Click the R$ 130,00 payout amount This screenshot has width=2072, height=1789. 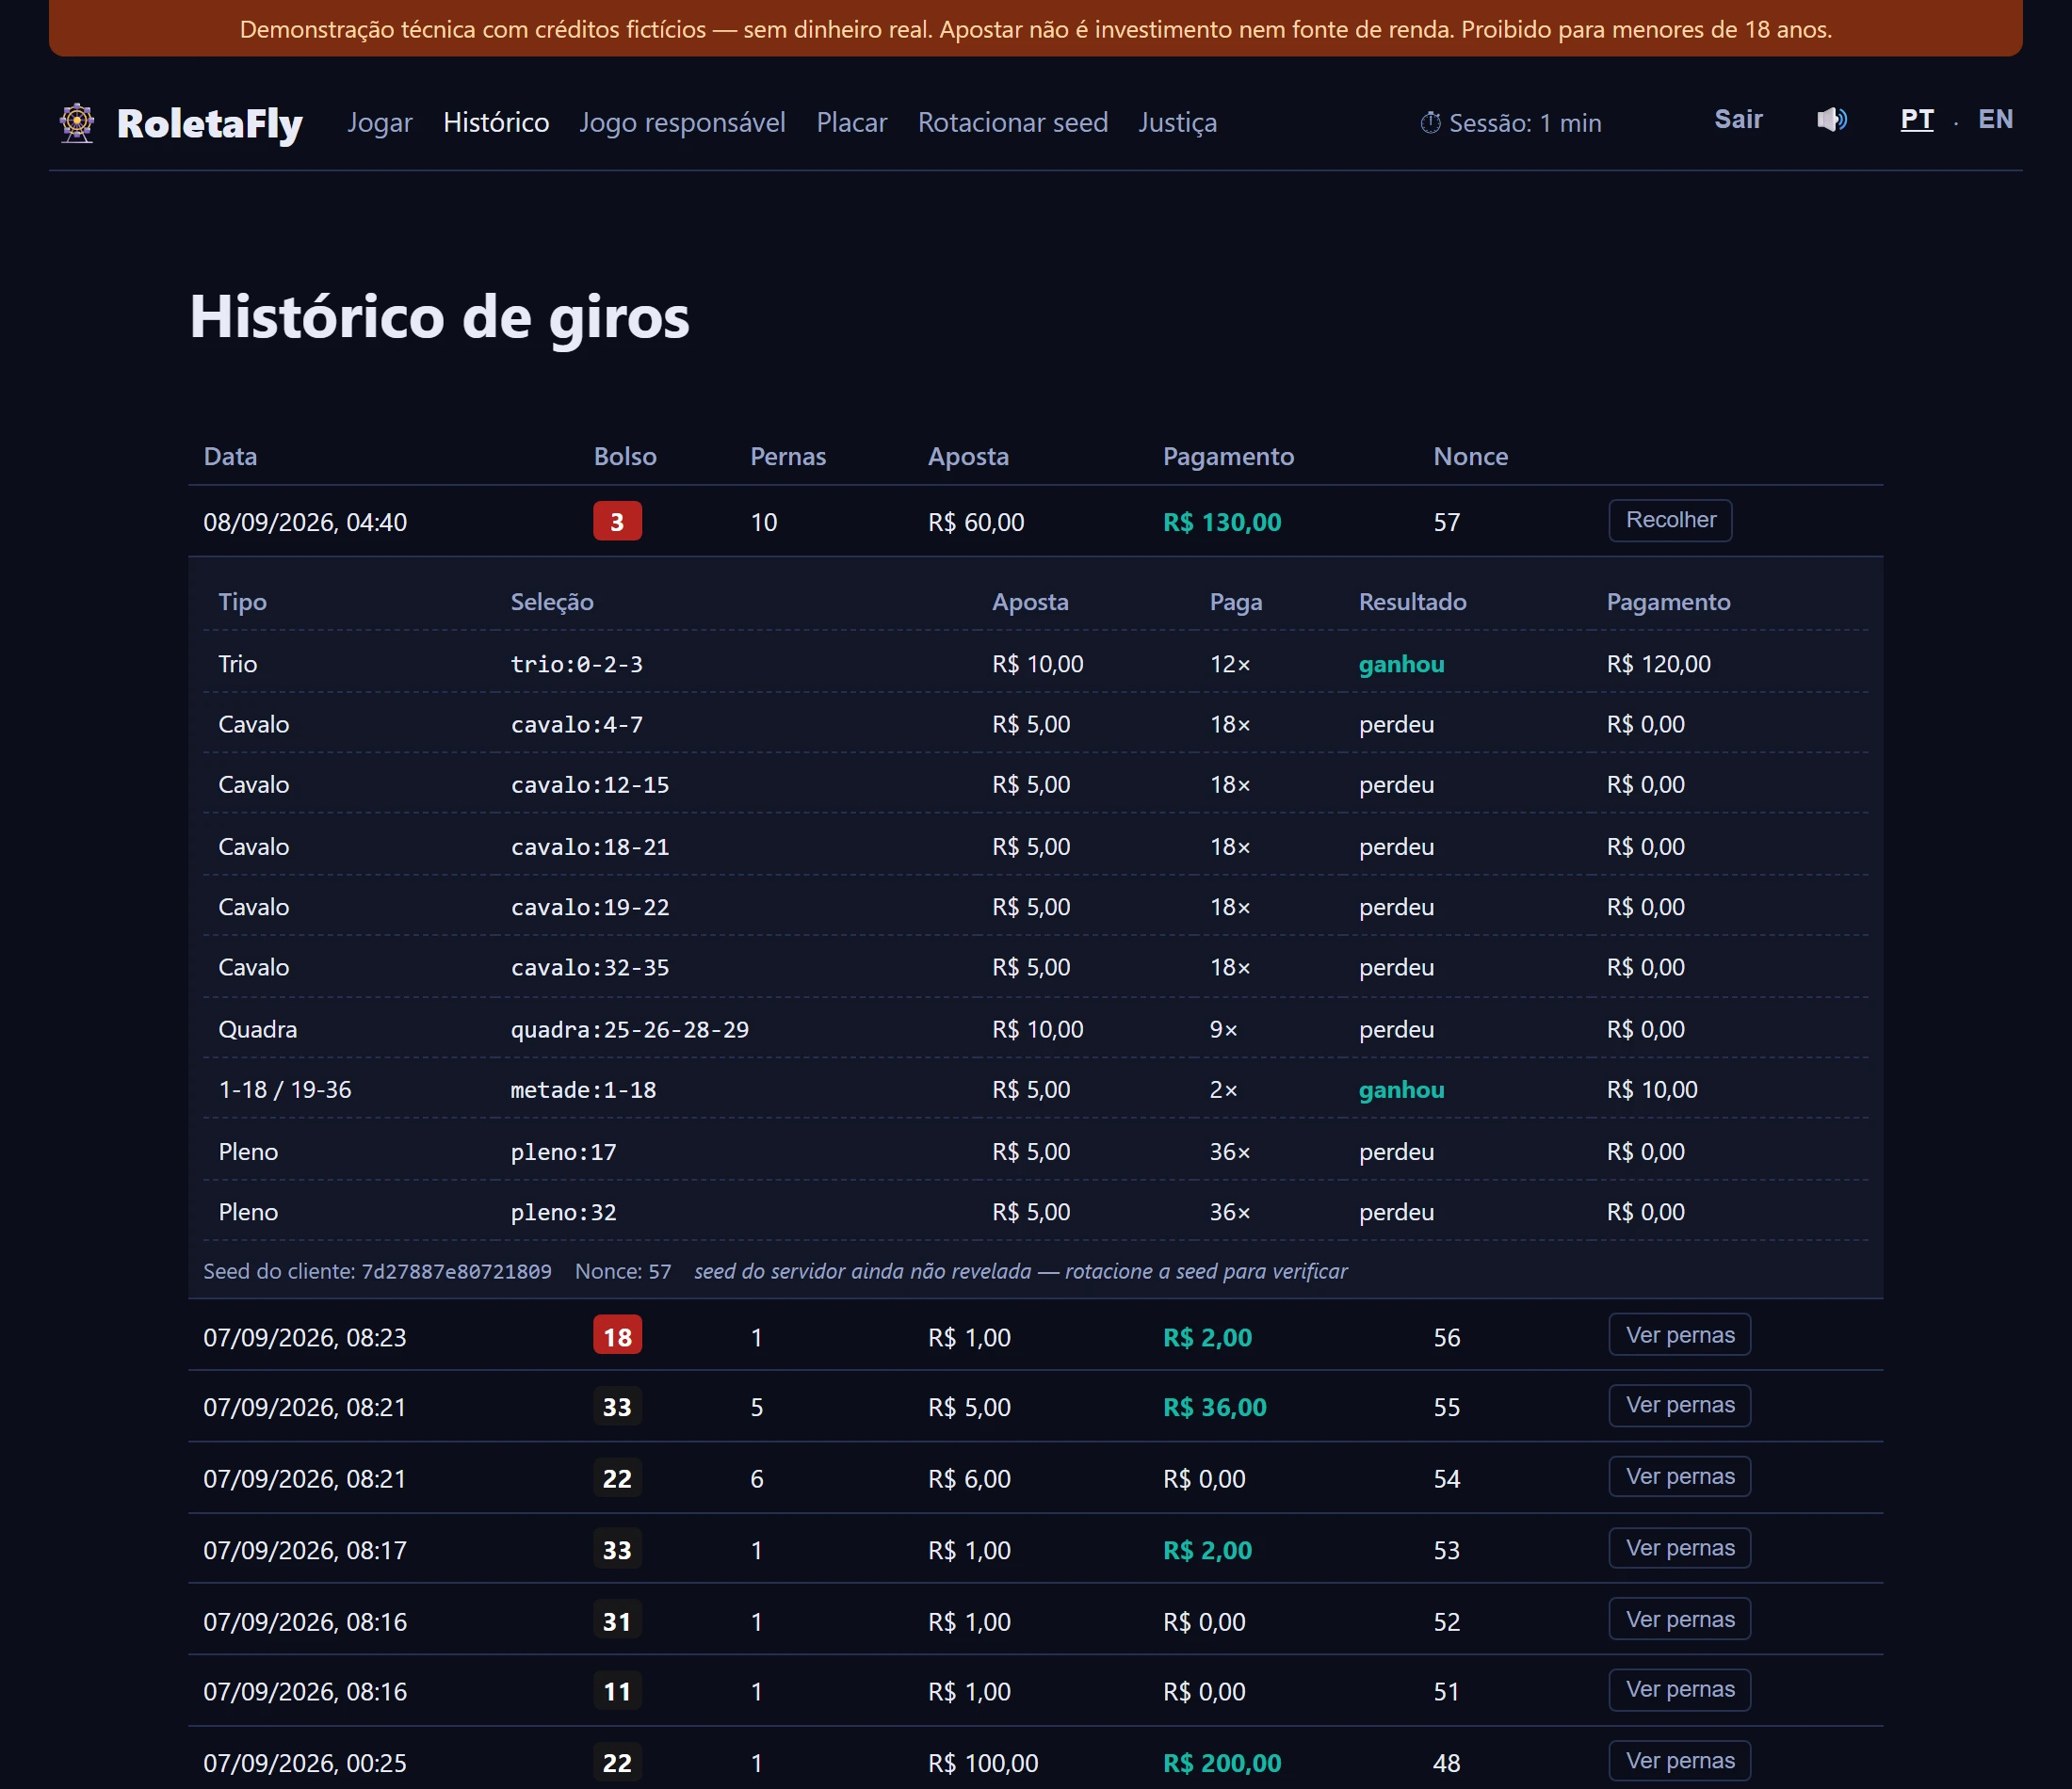tap(1221, 522)
